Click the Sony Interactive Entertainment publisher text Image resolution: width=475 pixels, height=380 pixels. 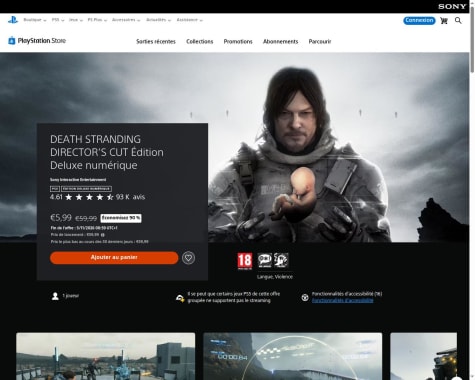tap(78, 180)
